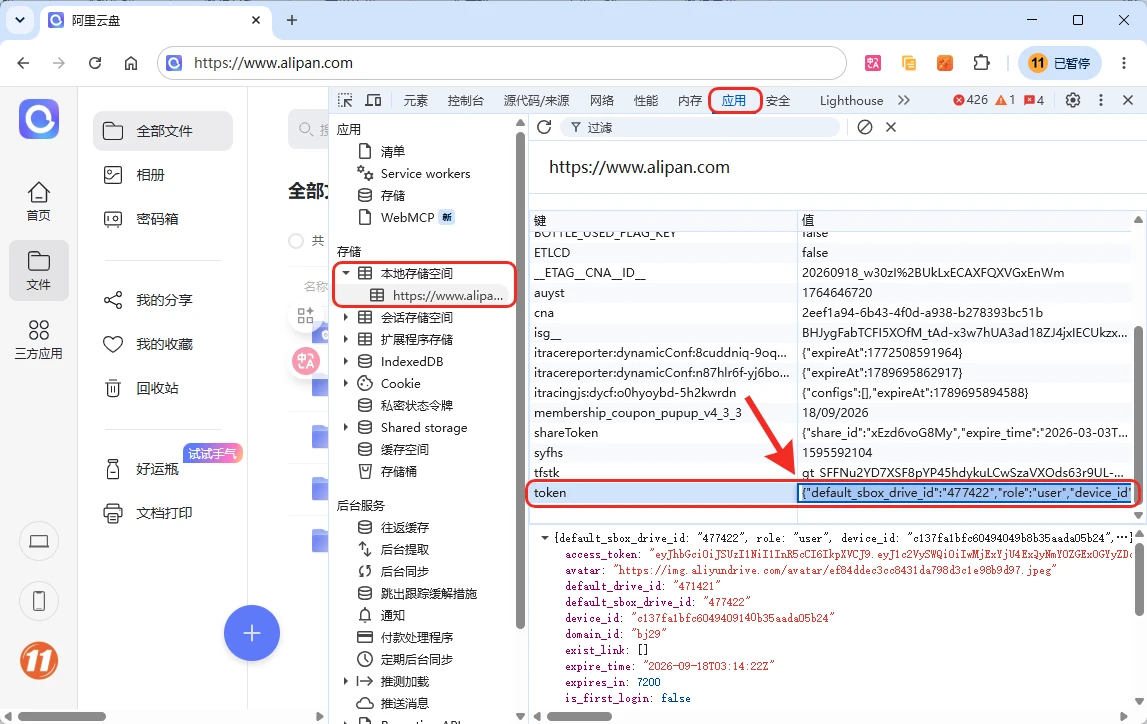1147x724 pixels.
Task: Click the translate extension icon
Action: [873, 63]
